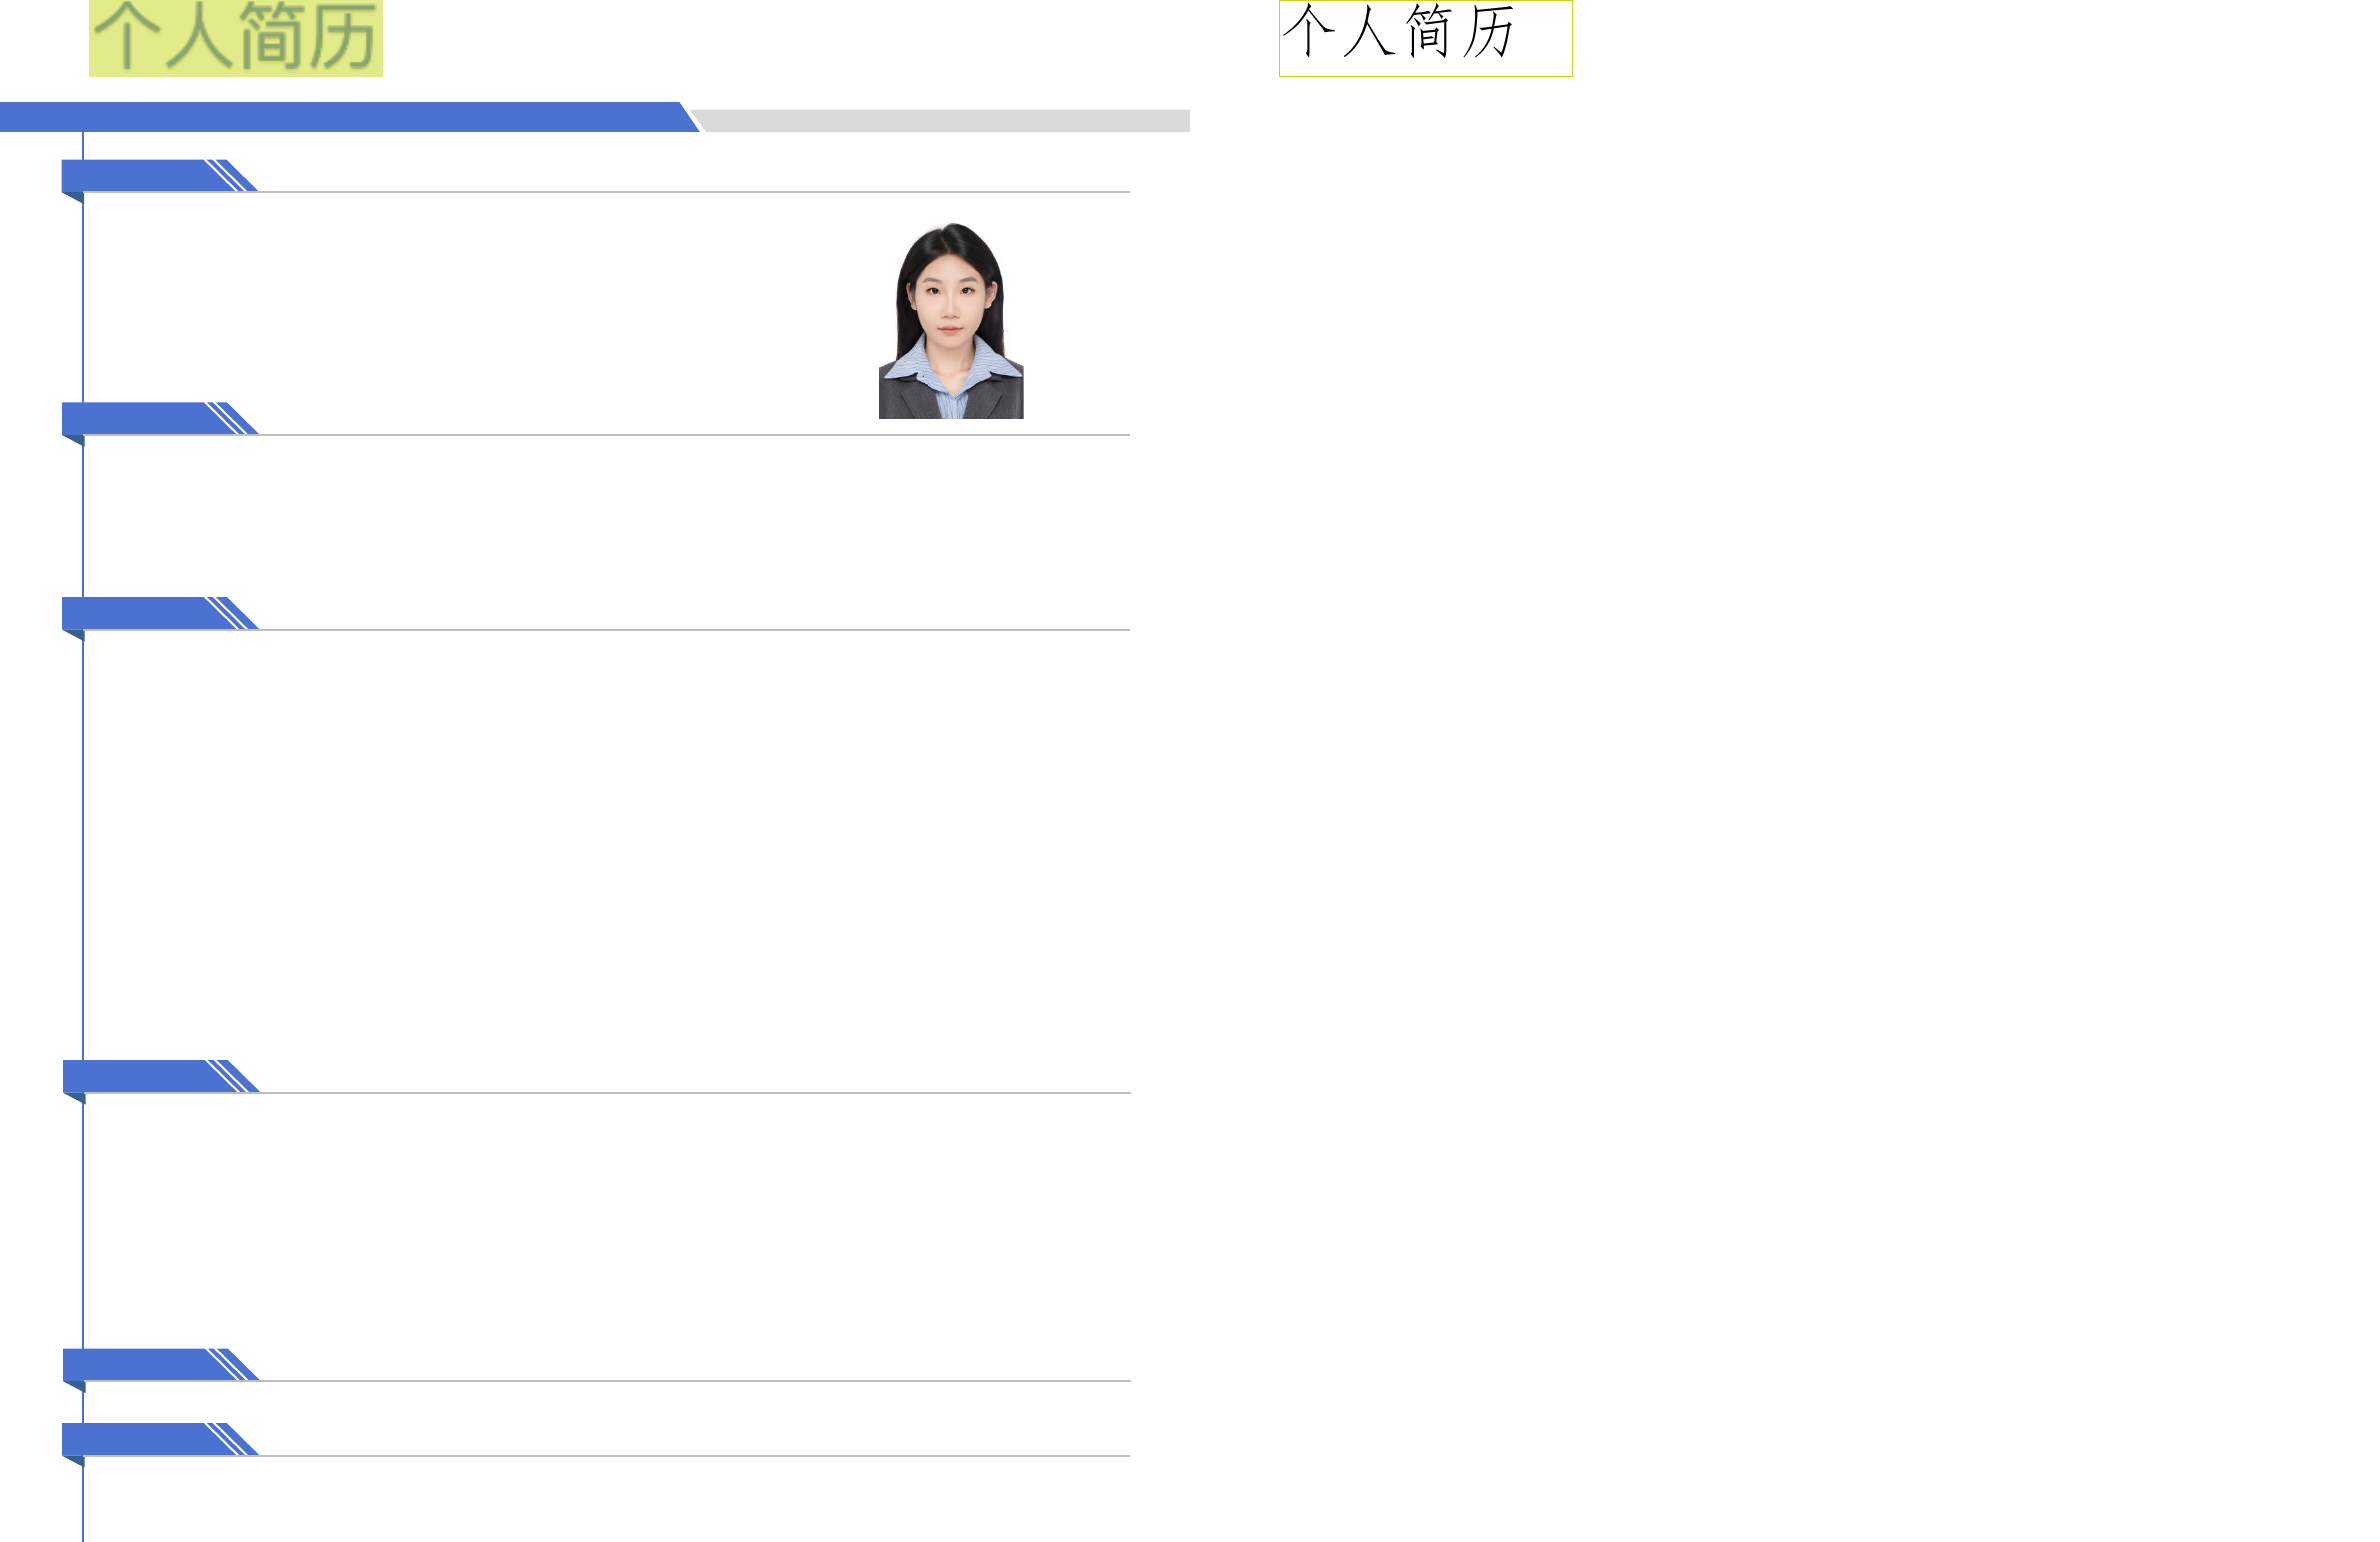The image size is (2380, 1542).
Task: Click the dark fold triangle under first banner
Action: point(75,196)
